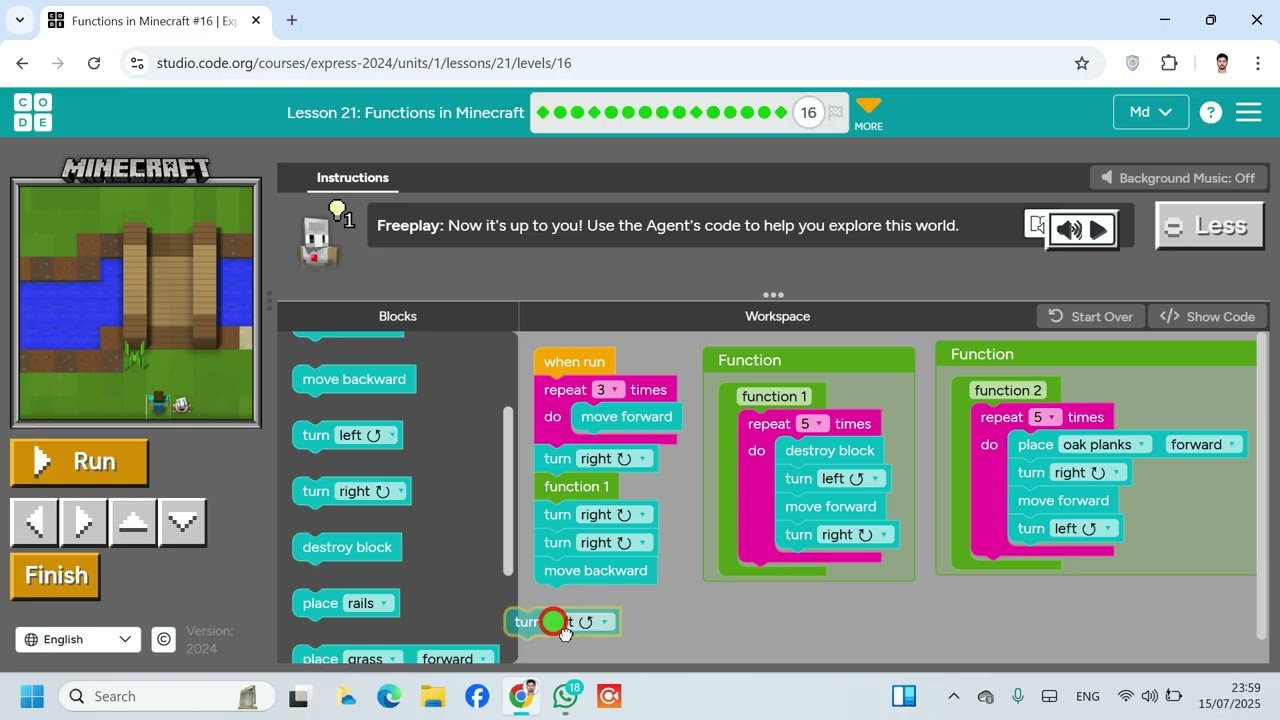Reload the page in the browser
The height and width of the screenshot is (720, 1280).
tap(94, 63)
